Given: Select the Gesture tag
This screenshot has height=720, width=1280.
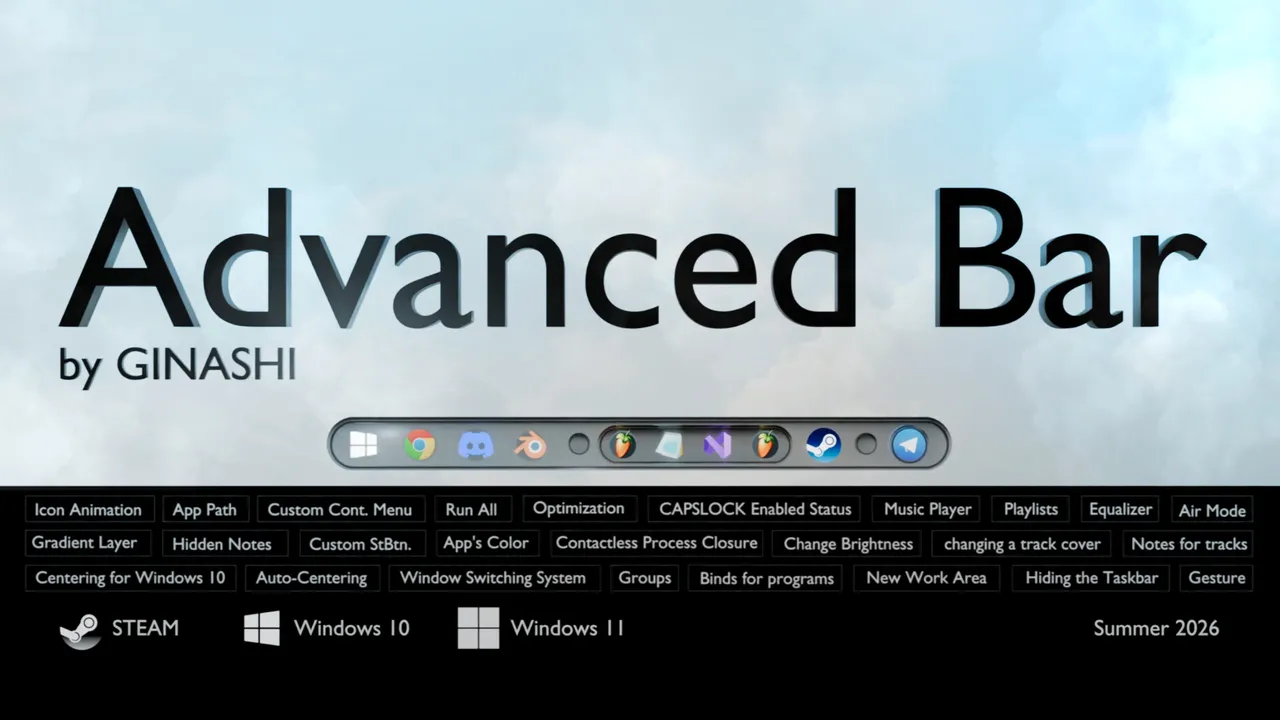Looking at the screenshot, I should [x=1217, y=577].
